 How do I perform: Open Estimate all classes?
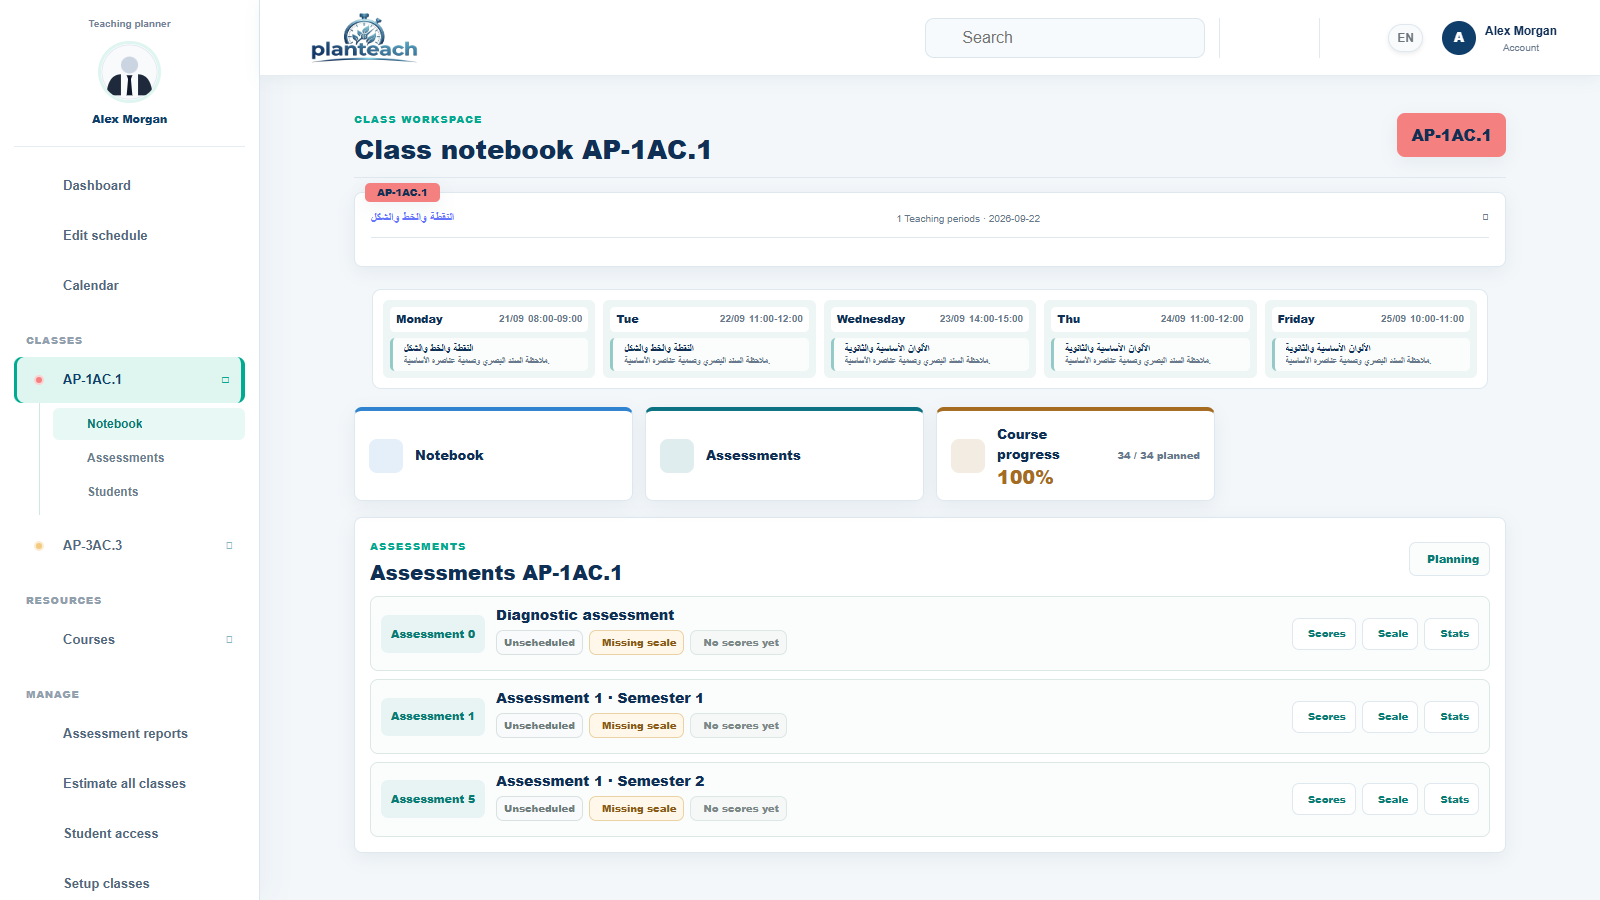124,784
